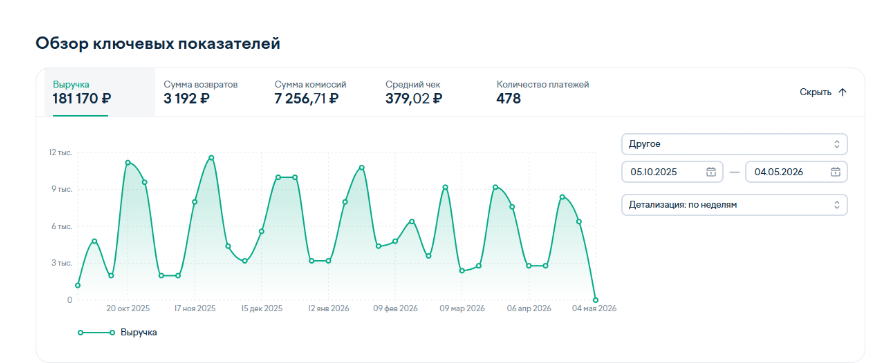Click the last data point at 04 мая 2026

pos(596,300)
